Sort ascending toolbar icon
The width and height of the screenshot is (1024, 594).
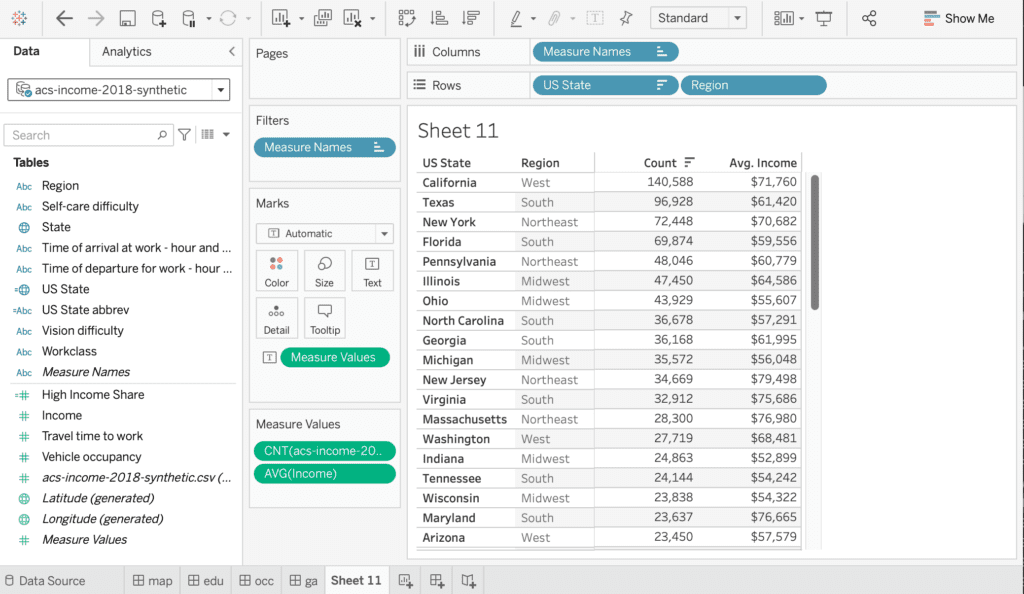tap(439, 18)
